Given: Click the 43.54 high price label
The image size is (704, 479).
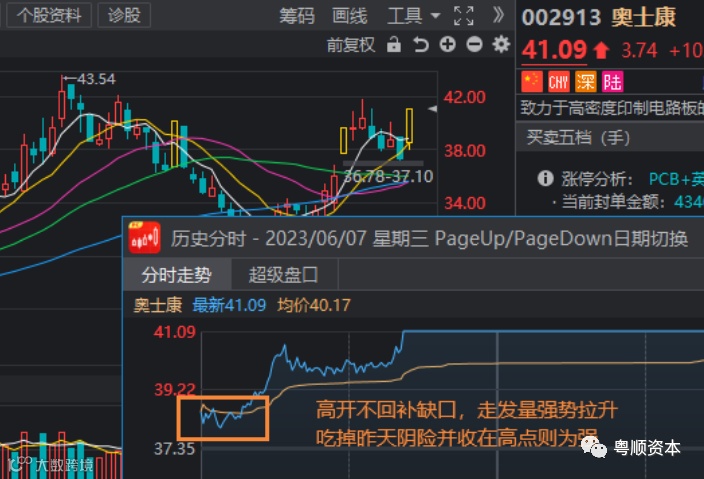Looking at the screenshot, I should point(96,79).
